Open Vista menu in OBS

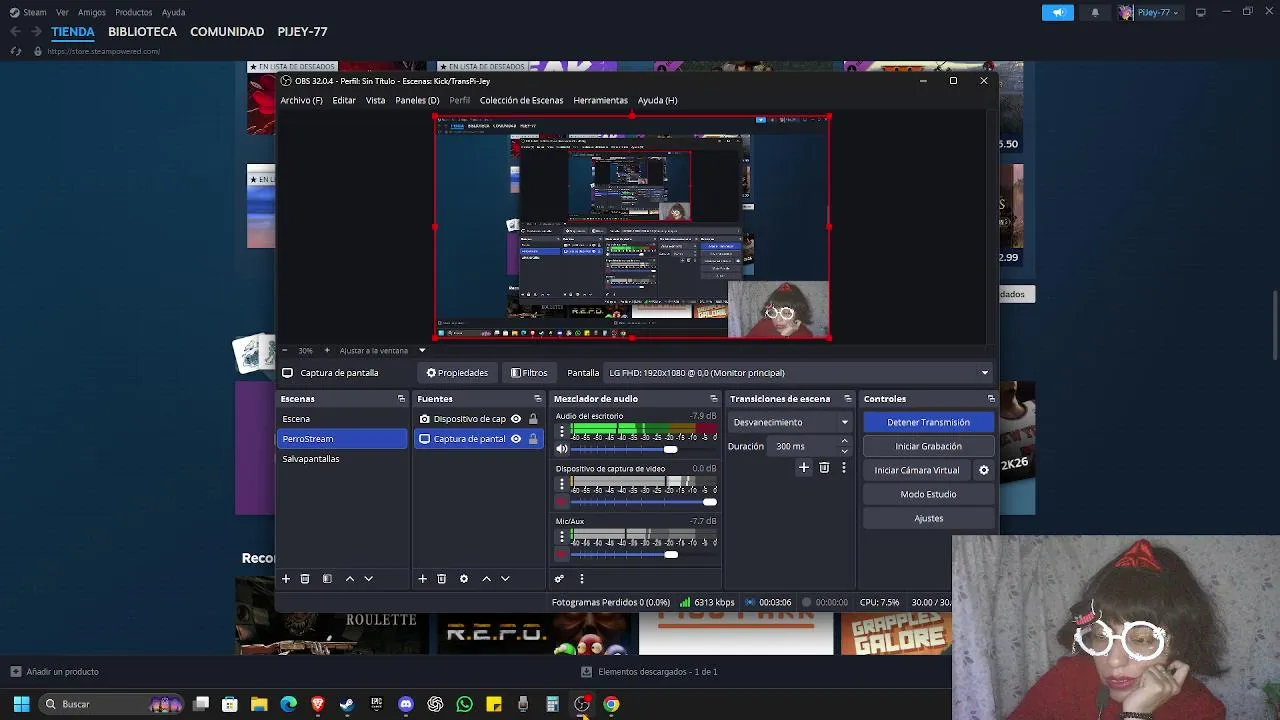pos(375,100)
